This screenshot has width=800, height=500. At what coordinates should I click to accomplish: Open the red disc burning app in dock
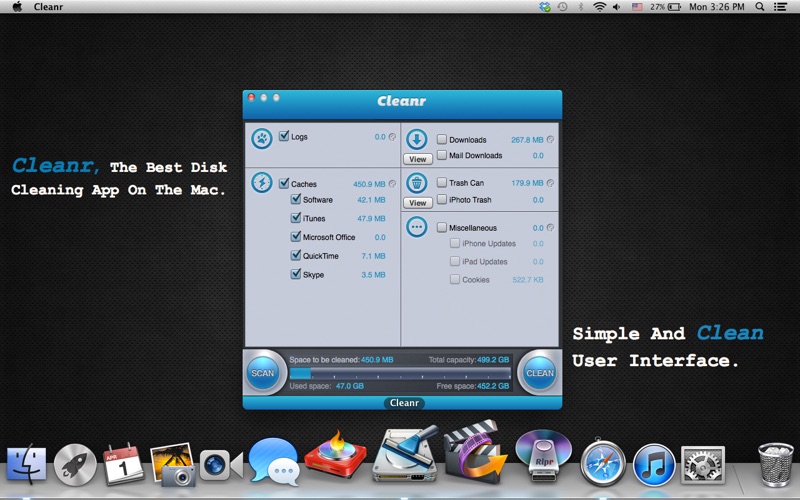pos(335,454)
